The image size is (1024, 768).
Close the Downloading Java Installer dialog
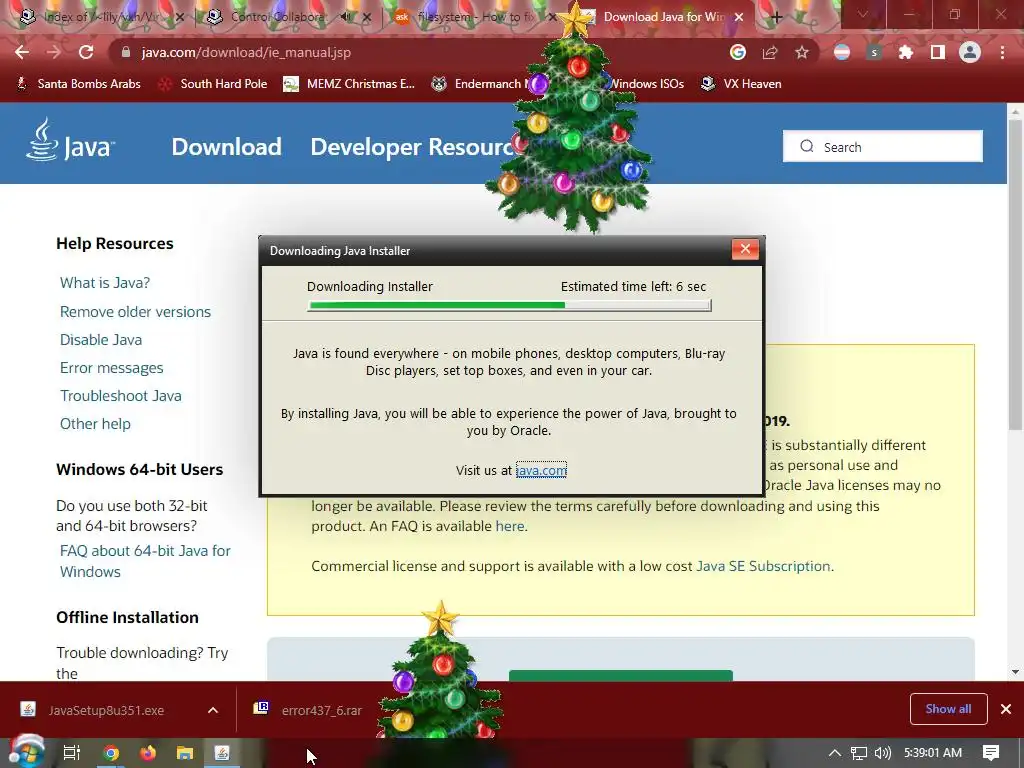(745, 249)
